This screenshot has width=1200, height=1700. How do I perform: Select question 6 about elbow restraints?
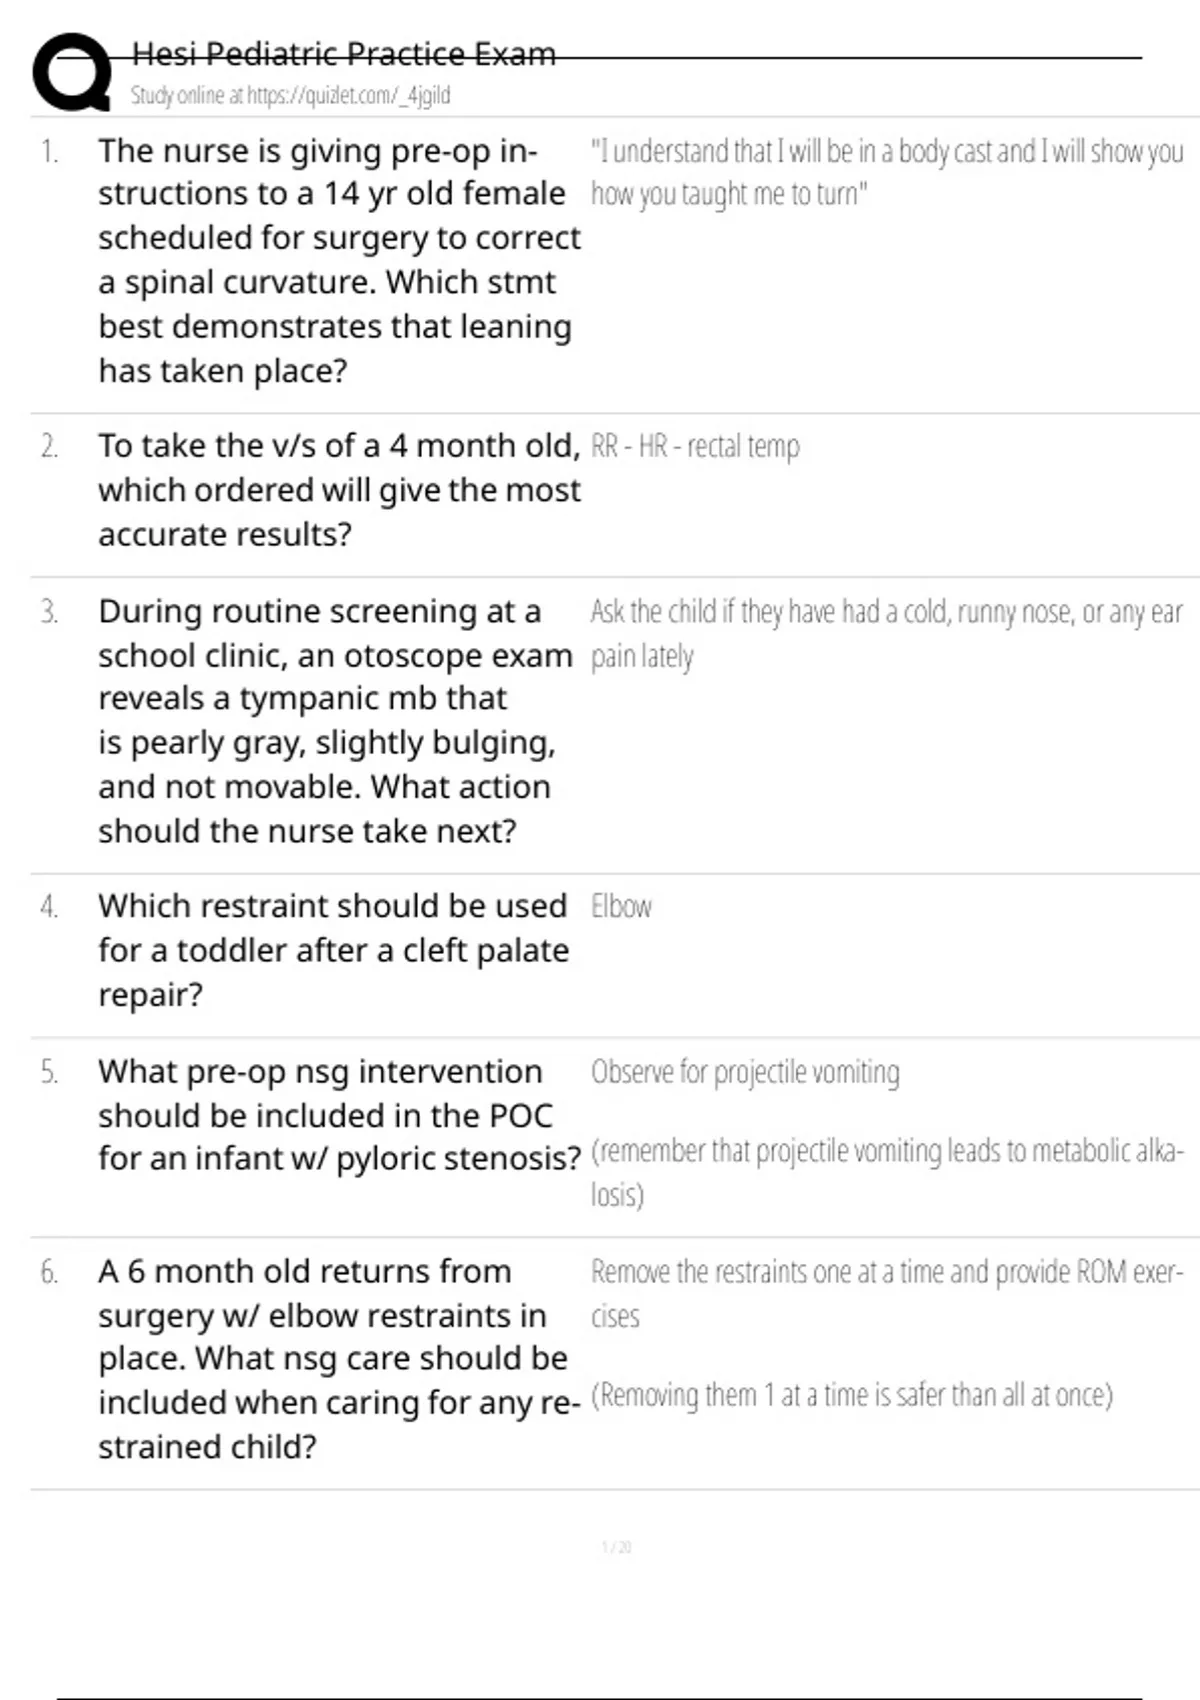(x=338, y=1359)
